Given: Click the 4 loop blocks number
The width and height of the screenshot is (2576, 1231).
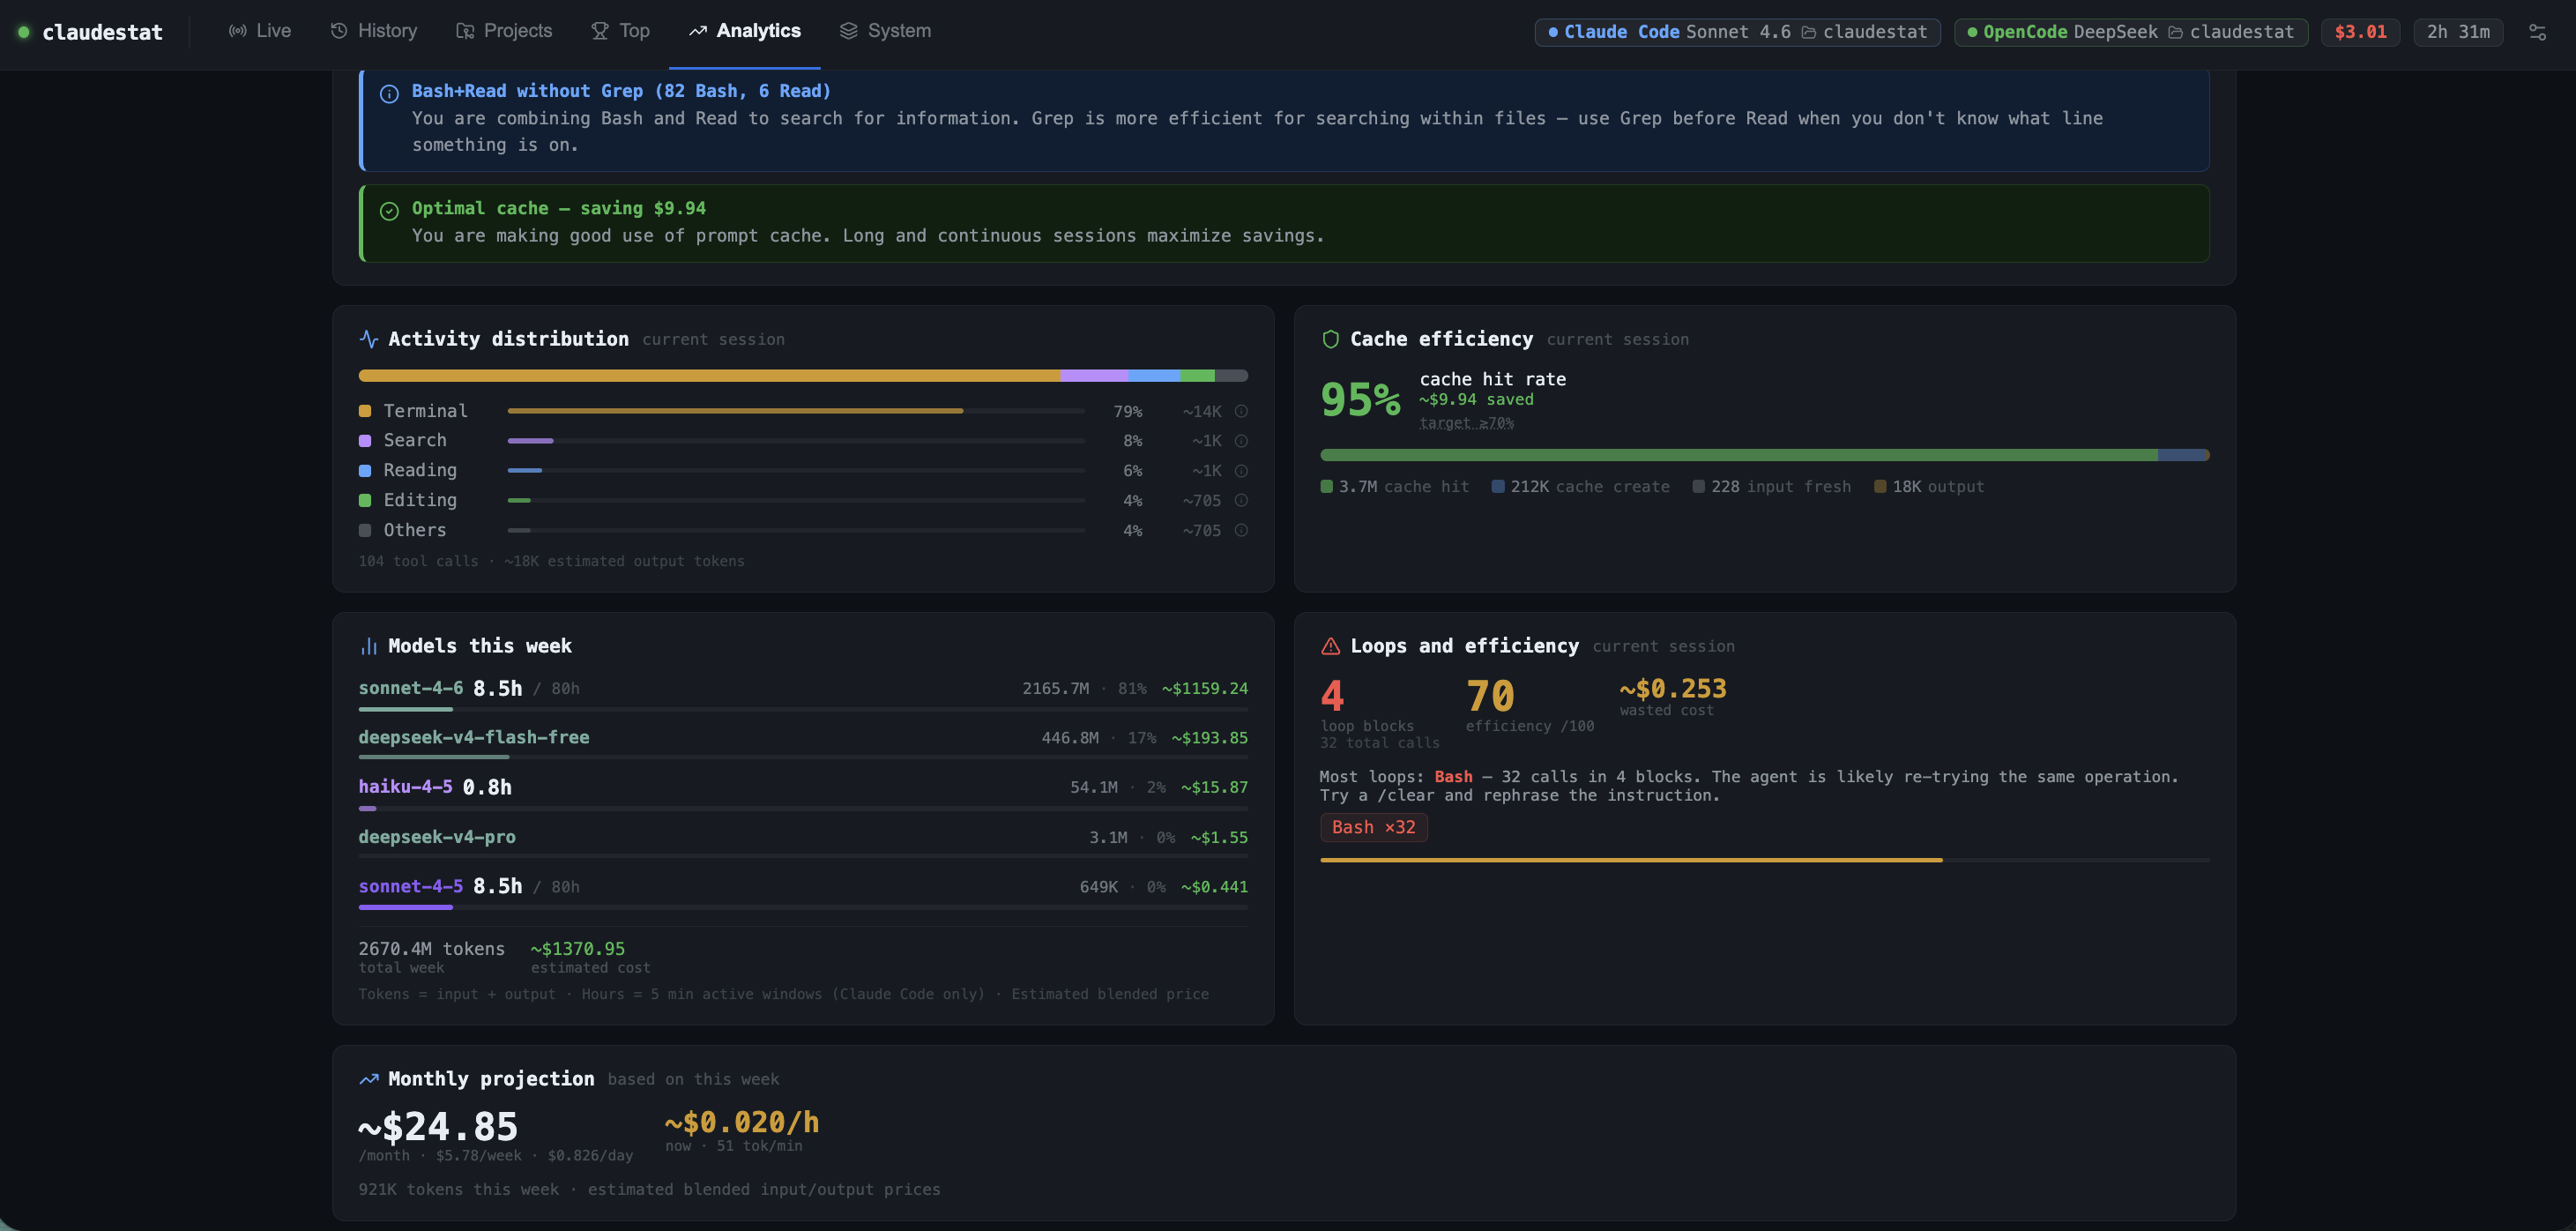Looking at the screenshot, I should pyautogui.click(x=1332, y=696).
